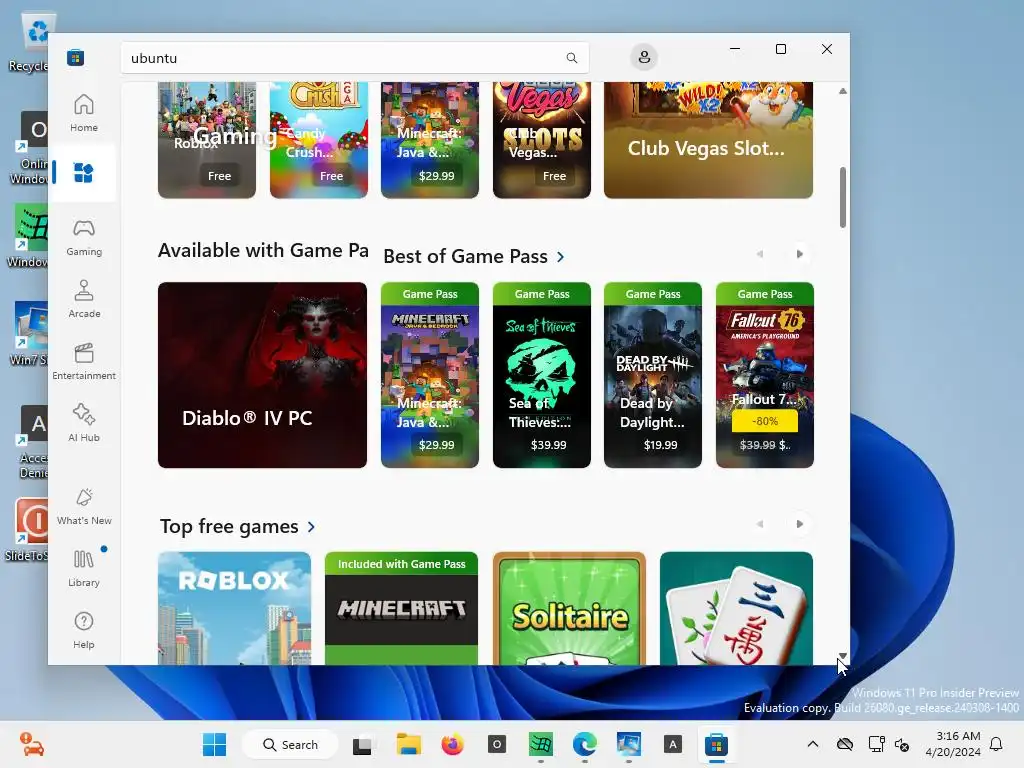Click the traffic widget icon on taskbar
The image size is (1024, 768).
31,744
